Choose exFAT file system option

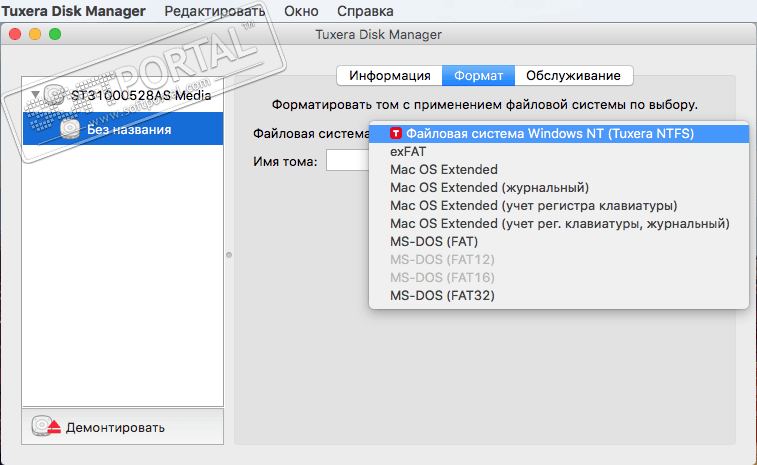point(559,152)
